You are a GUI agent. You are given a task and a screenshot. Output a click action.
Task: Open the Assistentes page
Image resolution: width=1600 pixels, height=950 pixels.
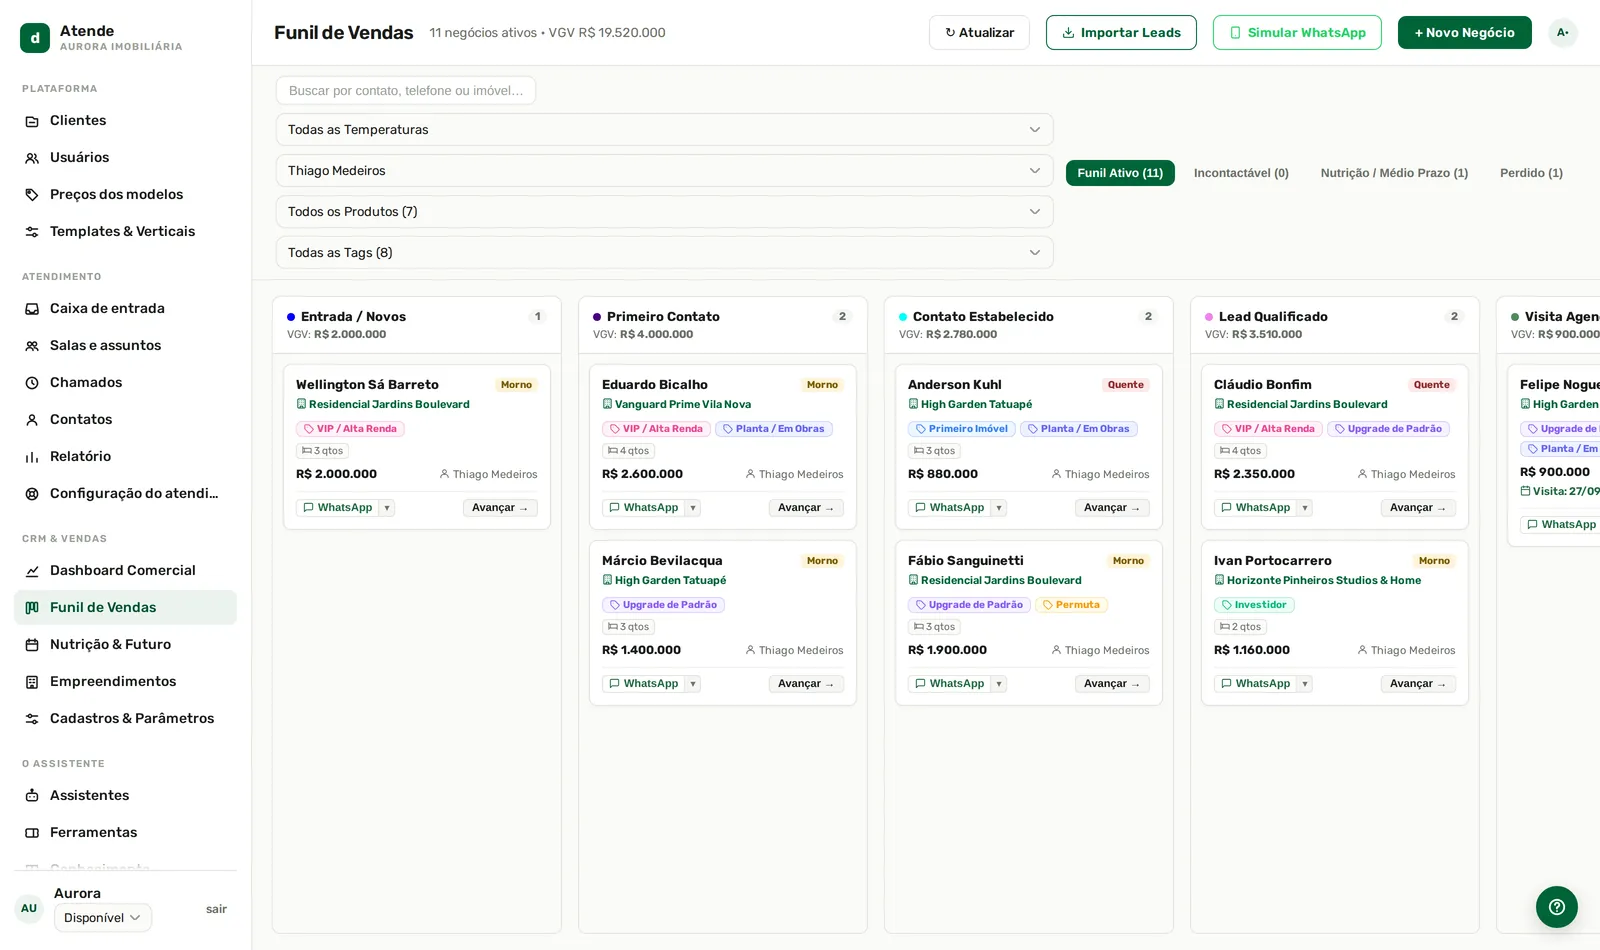point(125,795)
